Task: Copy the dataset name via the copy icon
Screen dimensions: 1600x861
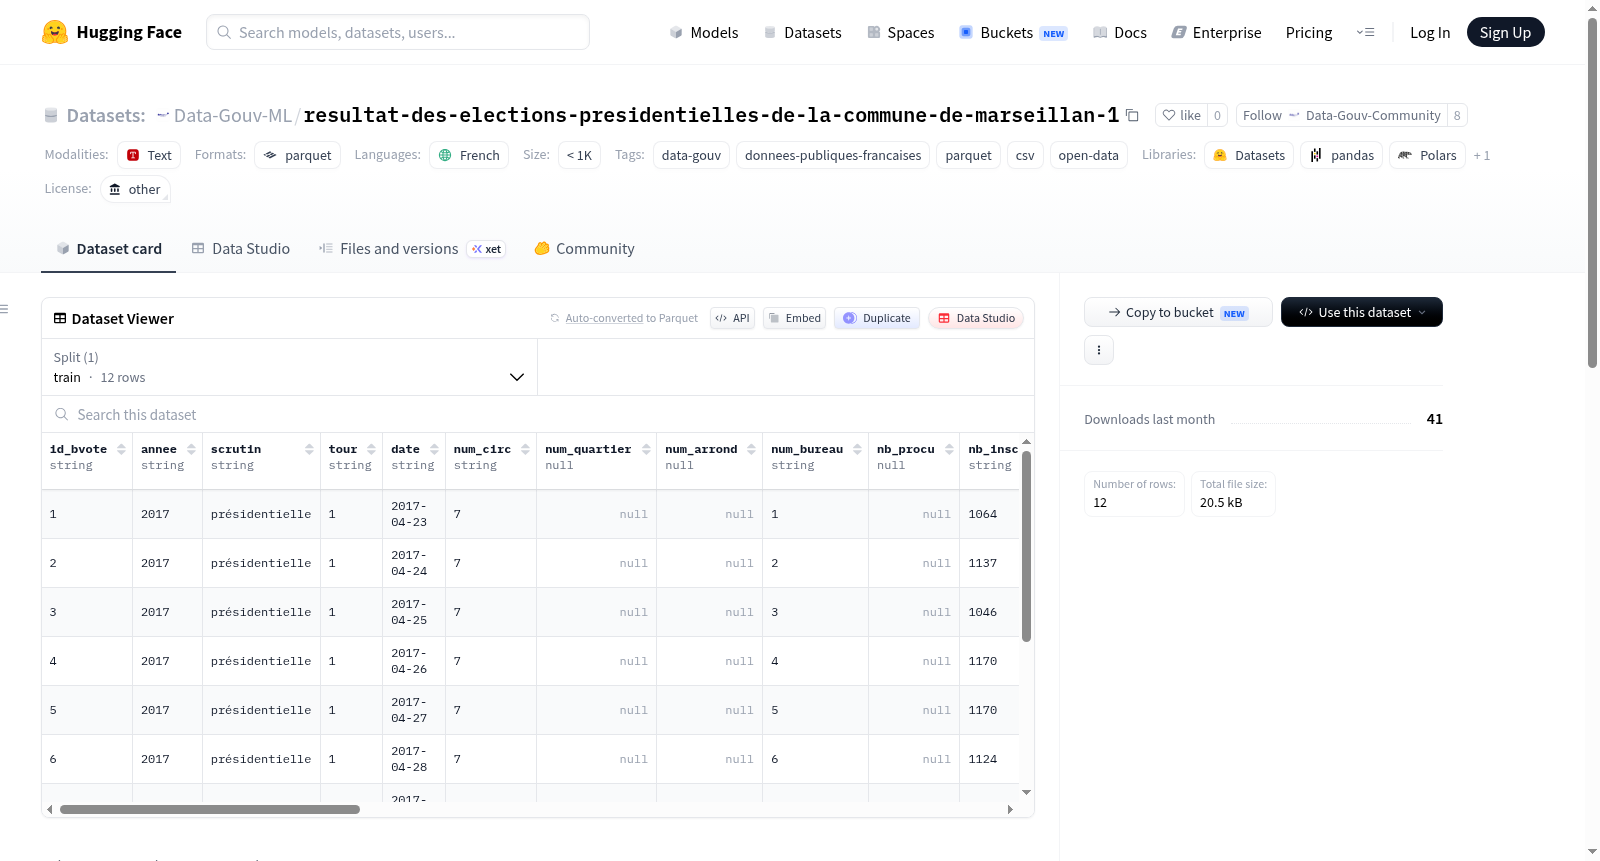Action: click(1132, 115)
